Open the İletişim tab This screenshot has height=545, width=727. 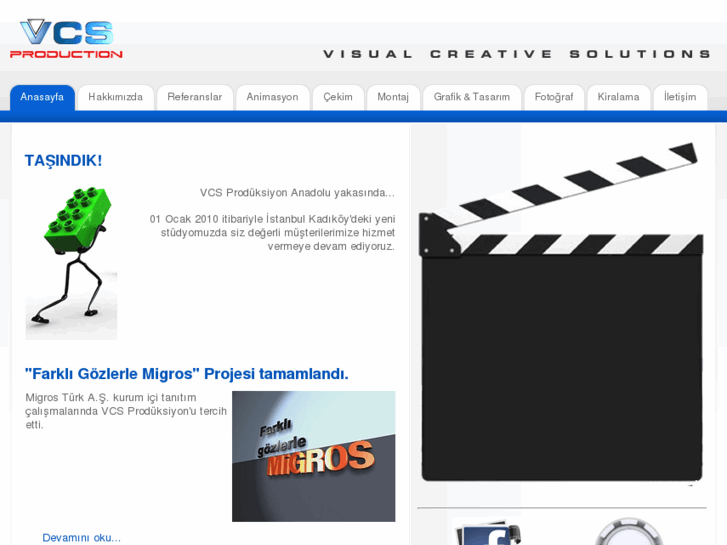coord(680,97)
